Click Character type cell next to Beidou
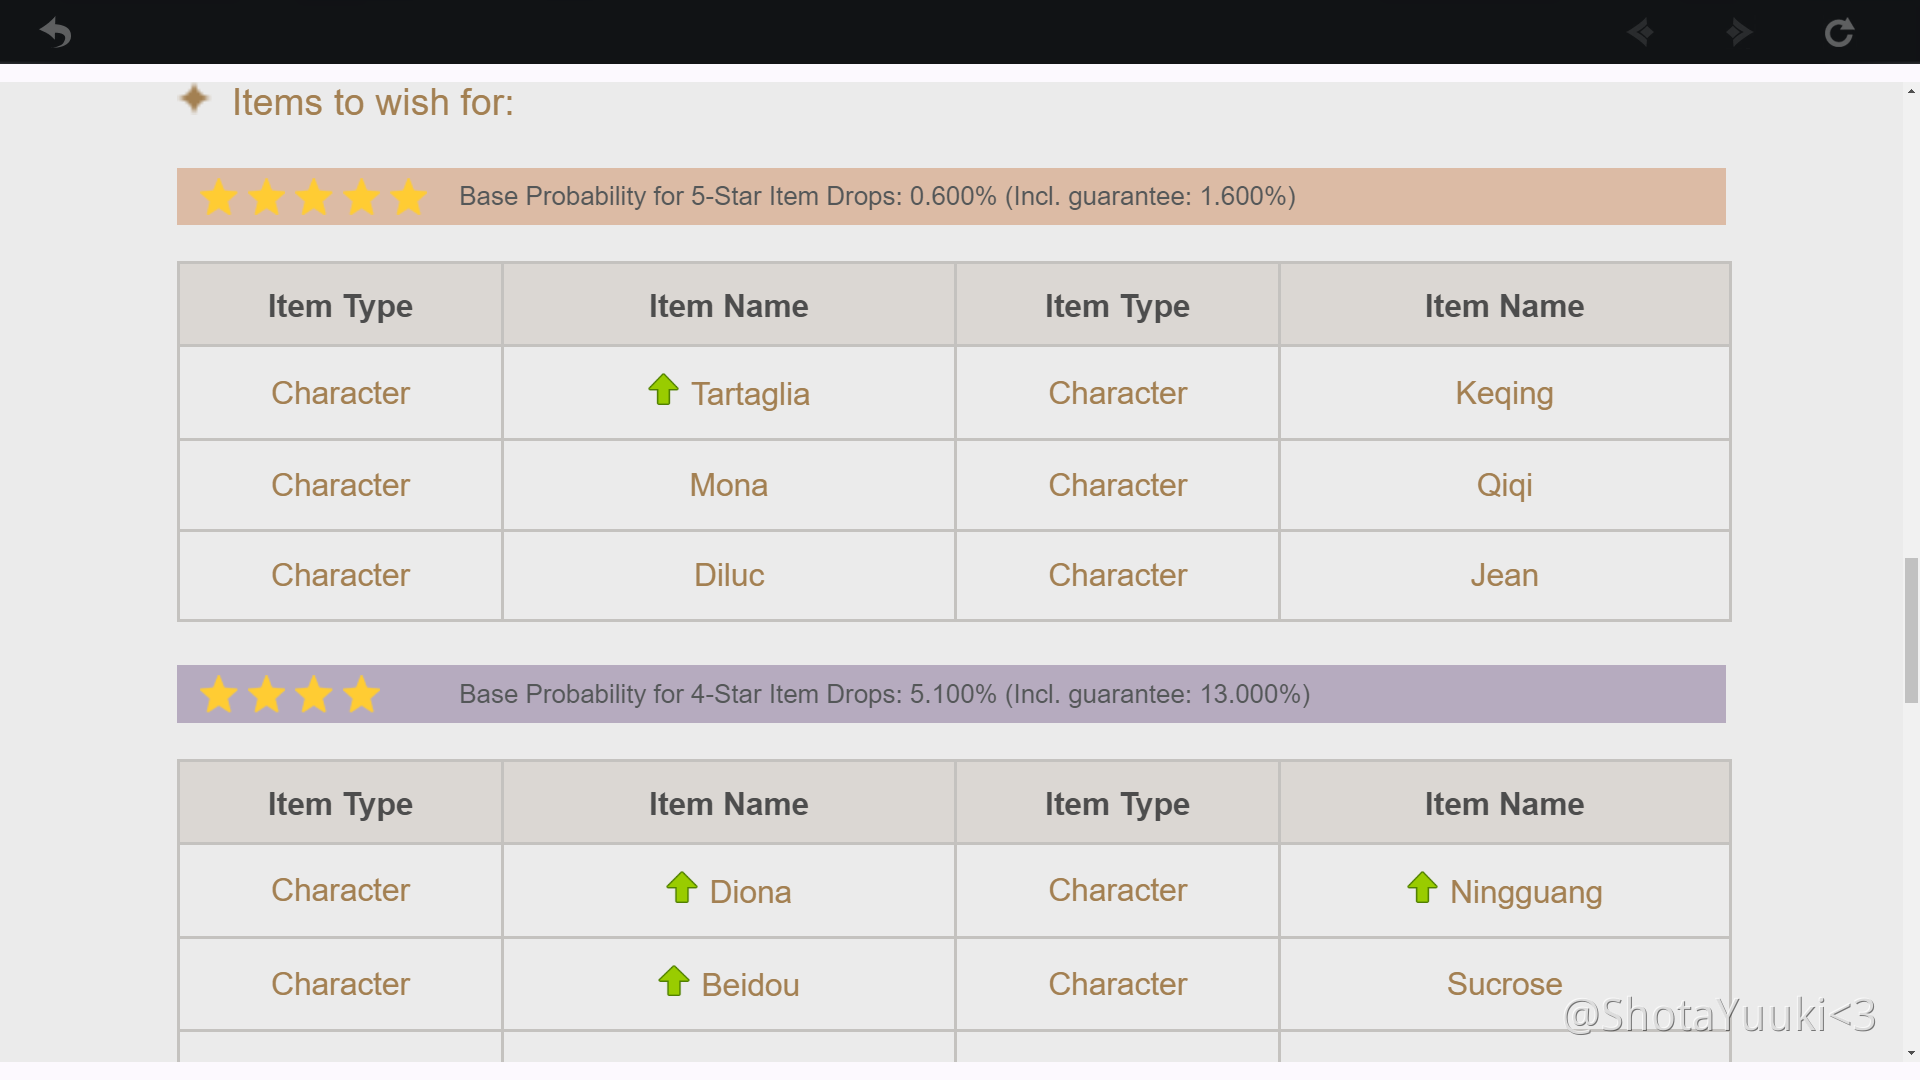 click(x=340, y=984)
